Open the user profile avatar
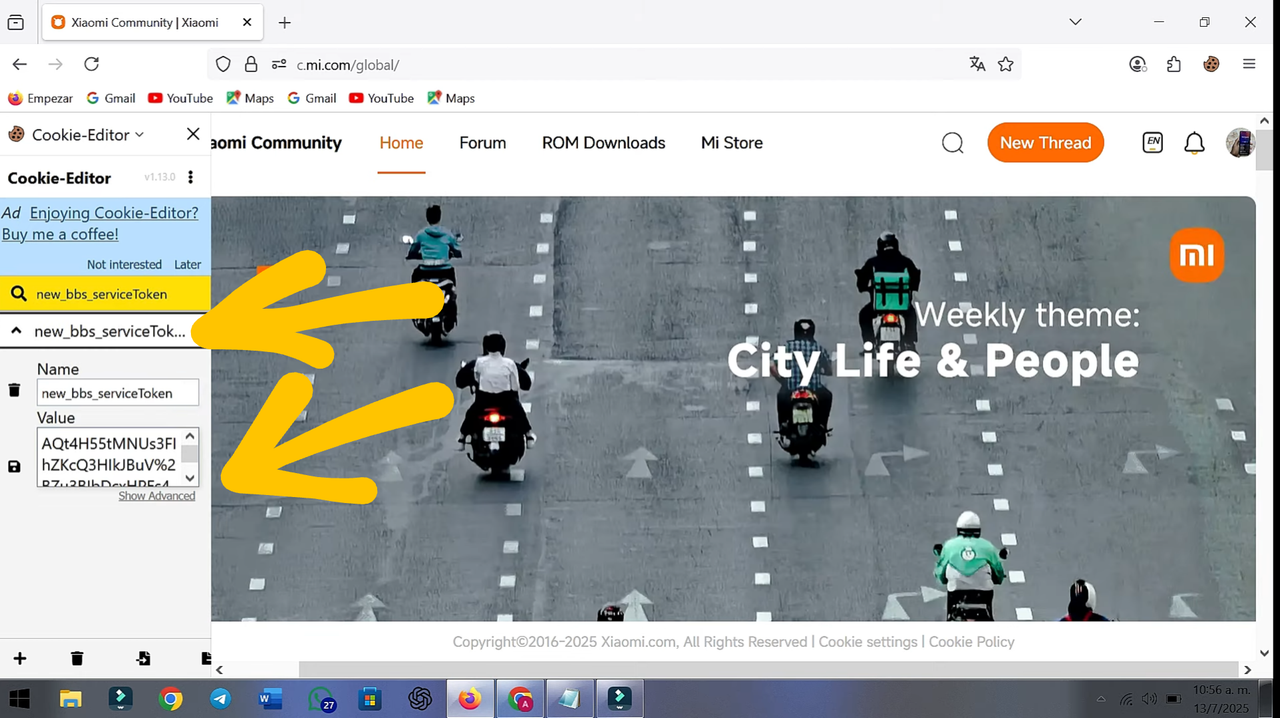The image size is (1280, 718). pyautogui.click(x=1240, y=143)
